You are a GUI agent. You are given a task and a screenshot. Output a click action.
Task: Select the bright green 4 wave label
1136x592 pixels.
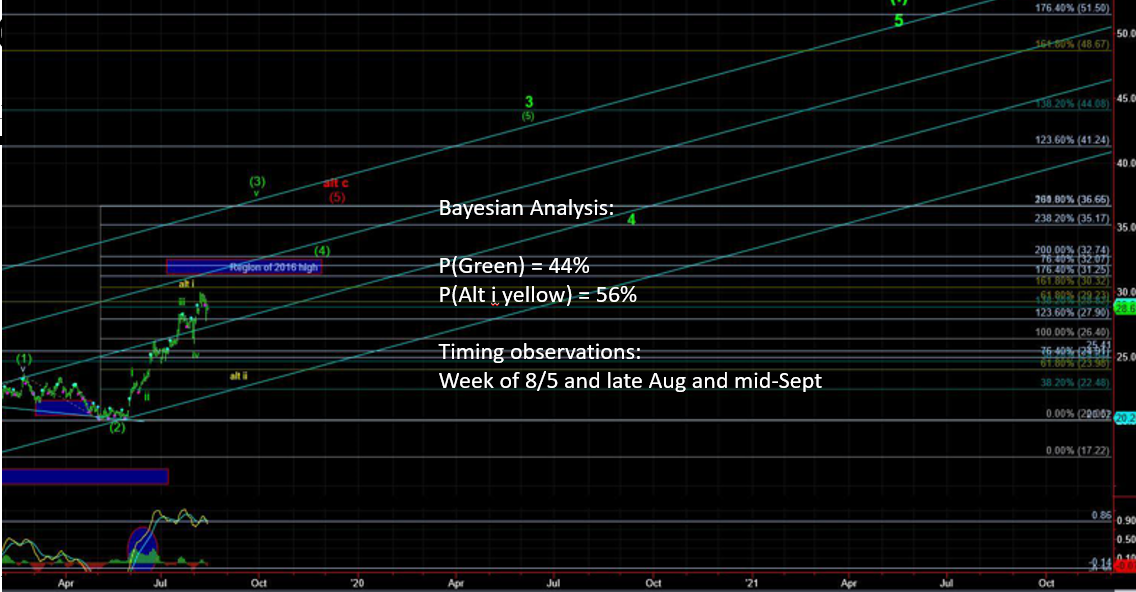pyautogui.click(x=631, y=218)
